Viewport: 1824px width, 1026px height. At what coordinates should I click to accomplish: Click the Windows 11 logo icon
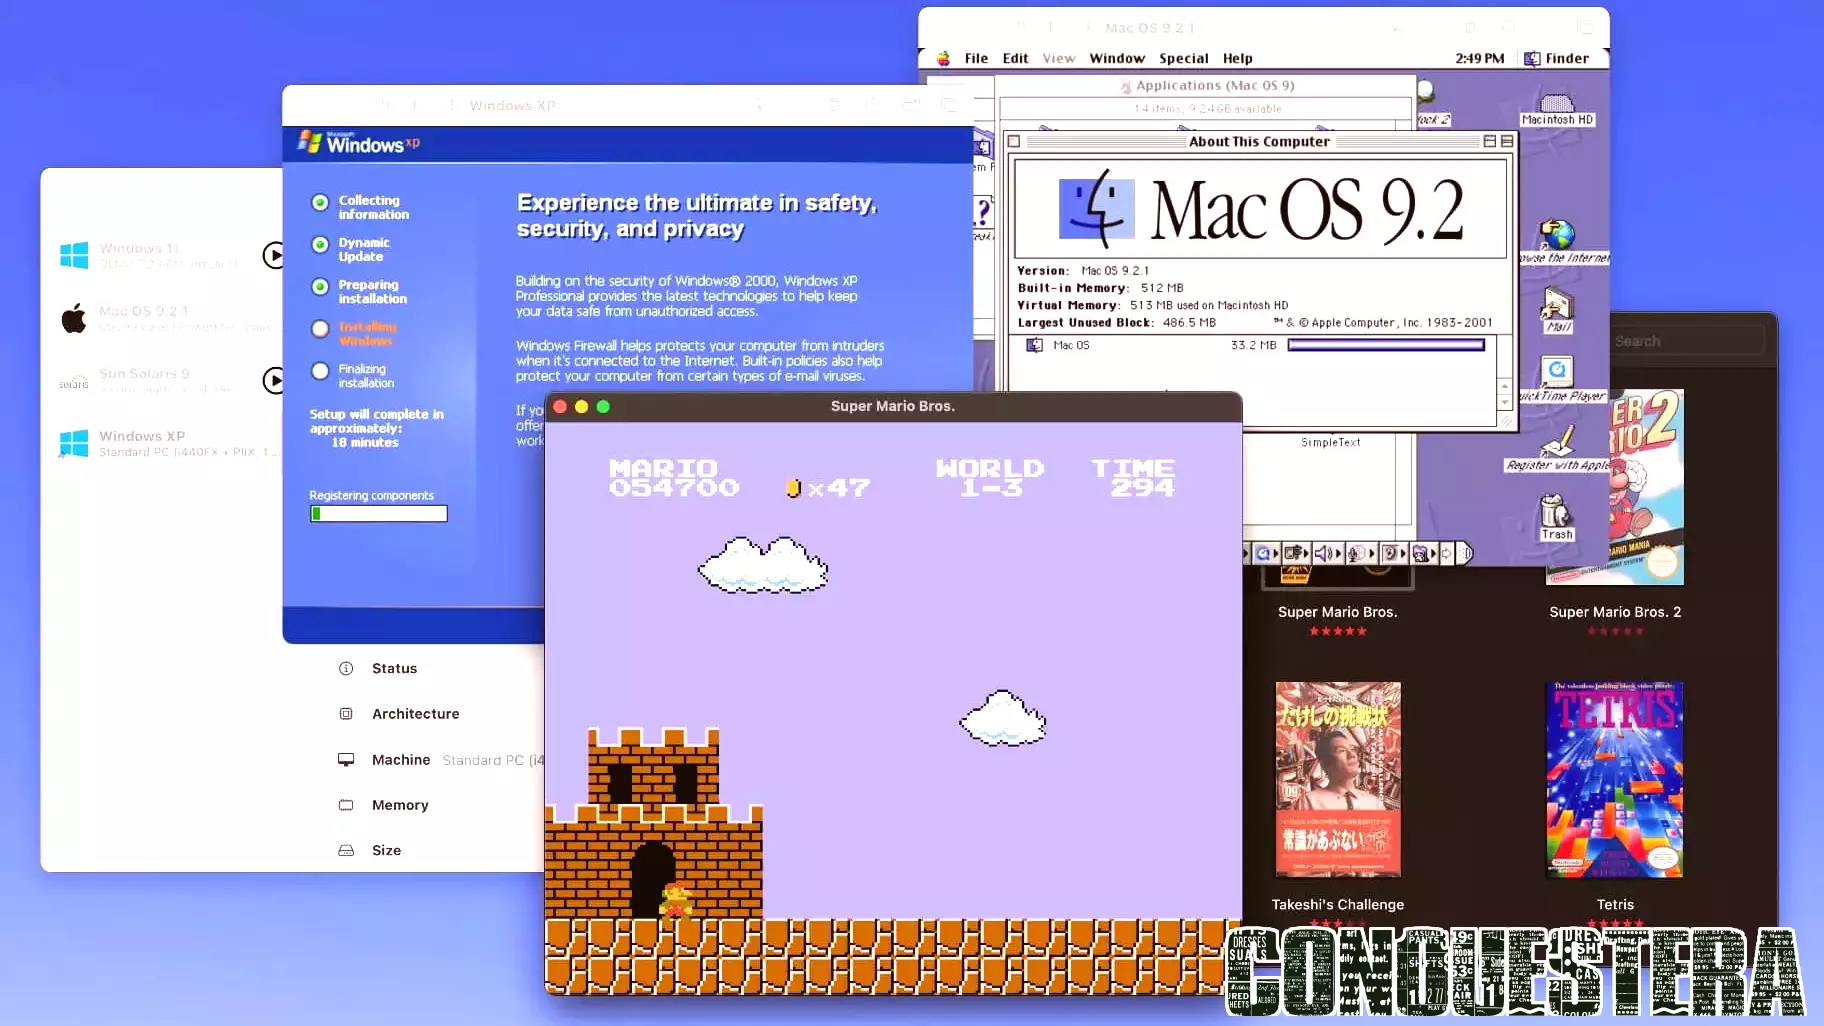click(x=74, y=255)
